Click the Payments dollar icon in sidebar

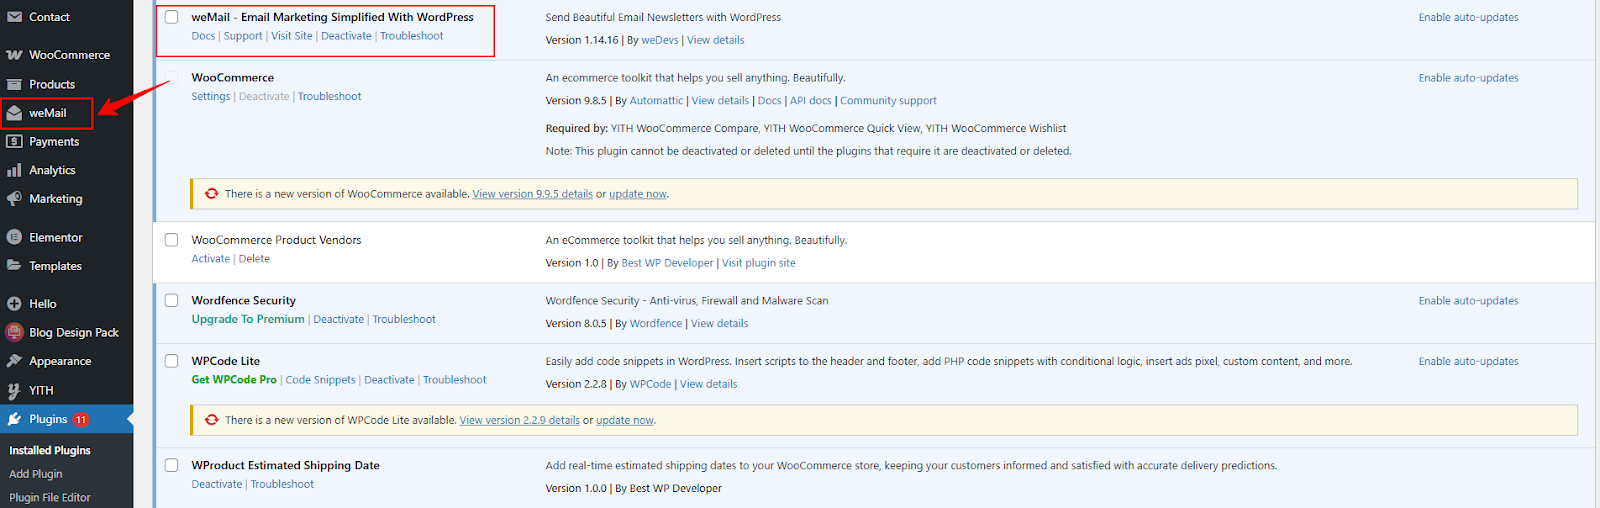click(14, 142)
